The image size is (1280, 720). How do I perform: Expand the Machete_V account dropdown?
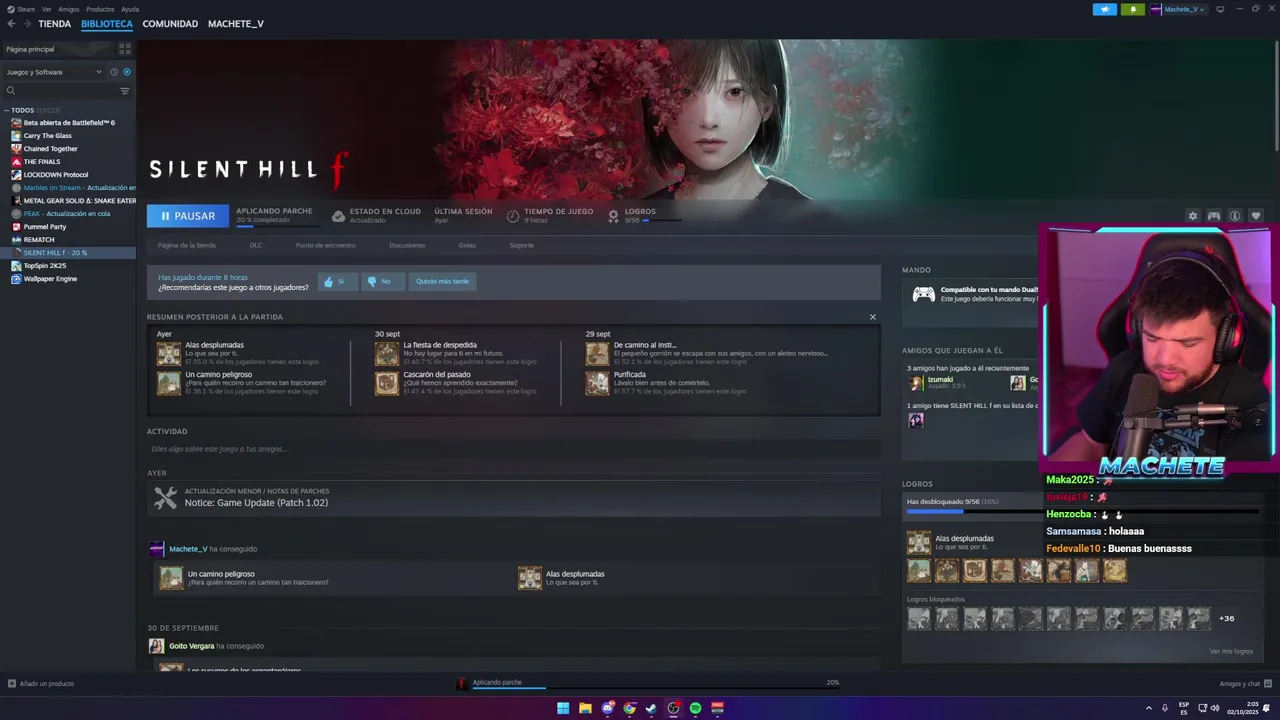coord(1178,9)
